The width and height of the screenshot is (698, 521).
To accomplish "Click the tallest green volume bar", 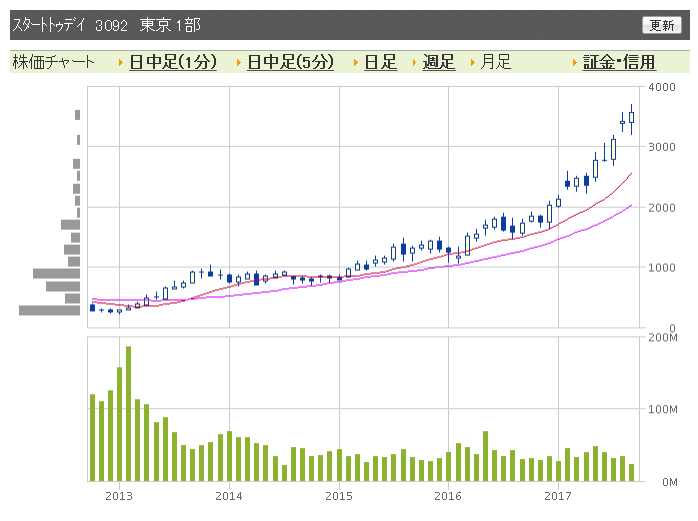I will click(129, 414).
